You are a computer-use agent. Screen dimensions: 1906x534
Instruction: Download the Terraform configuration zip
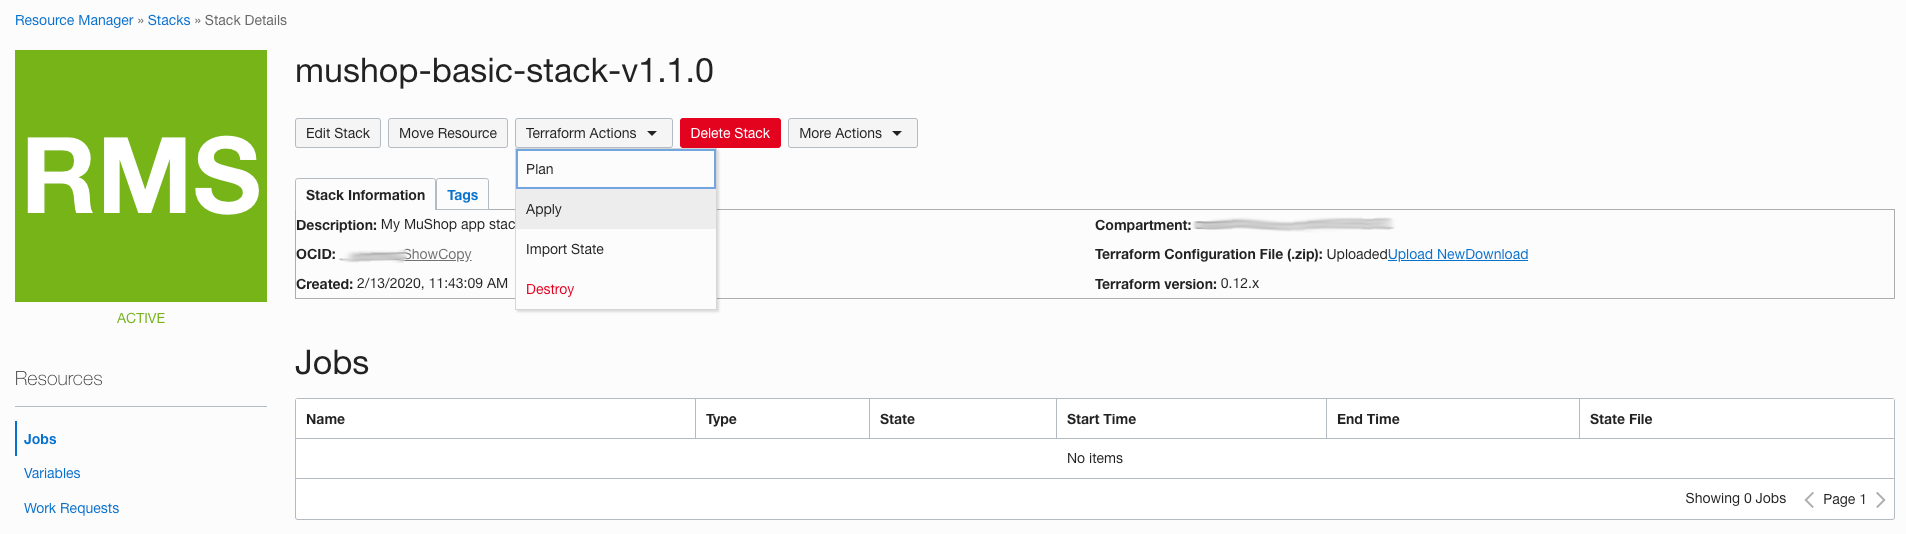coord(1498,254)
